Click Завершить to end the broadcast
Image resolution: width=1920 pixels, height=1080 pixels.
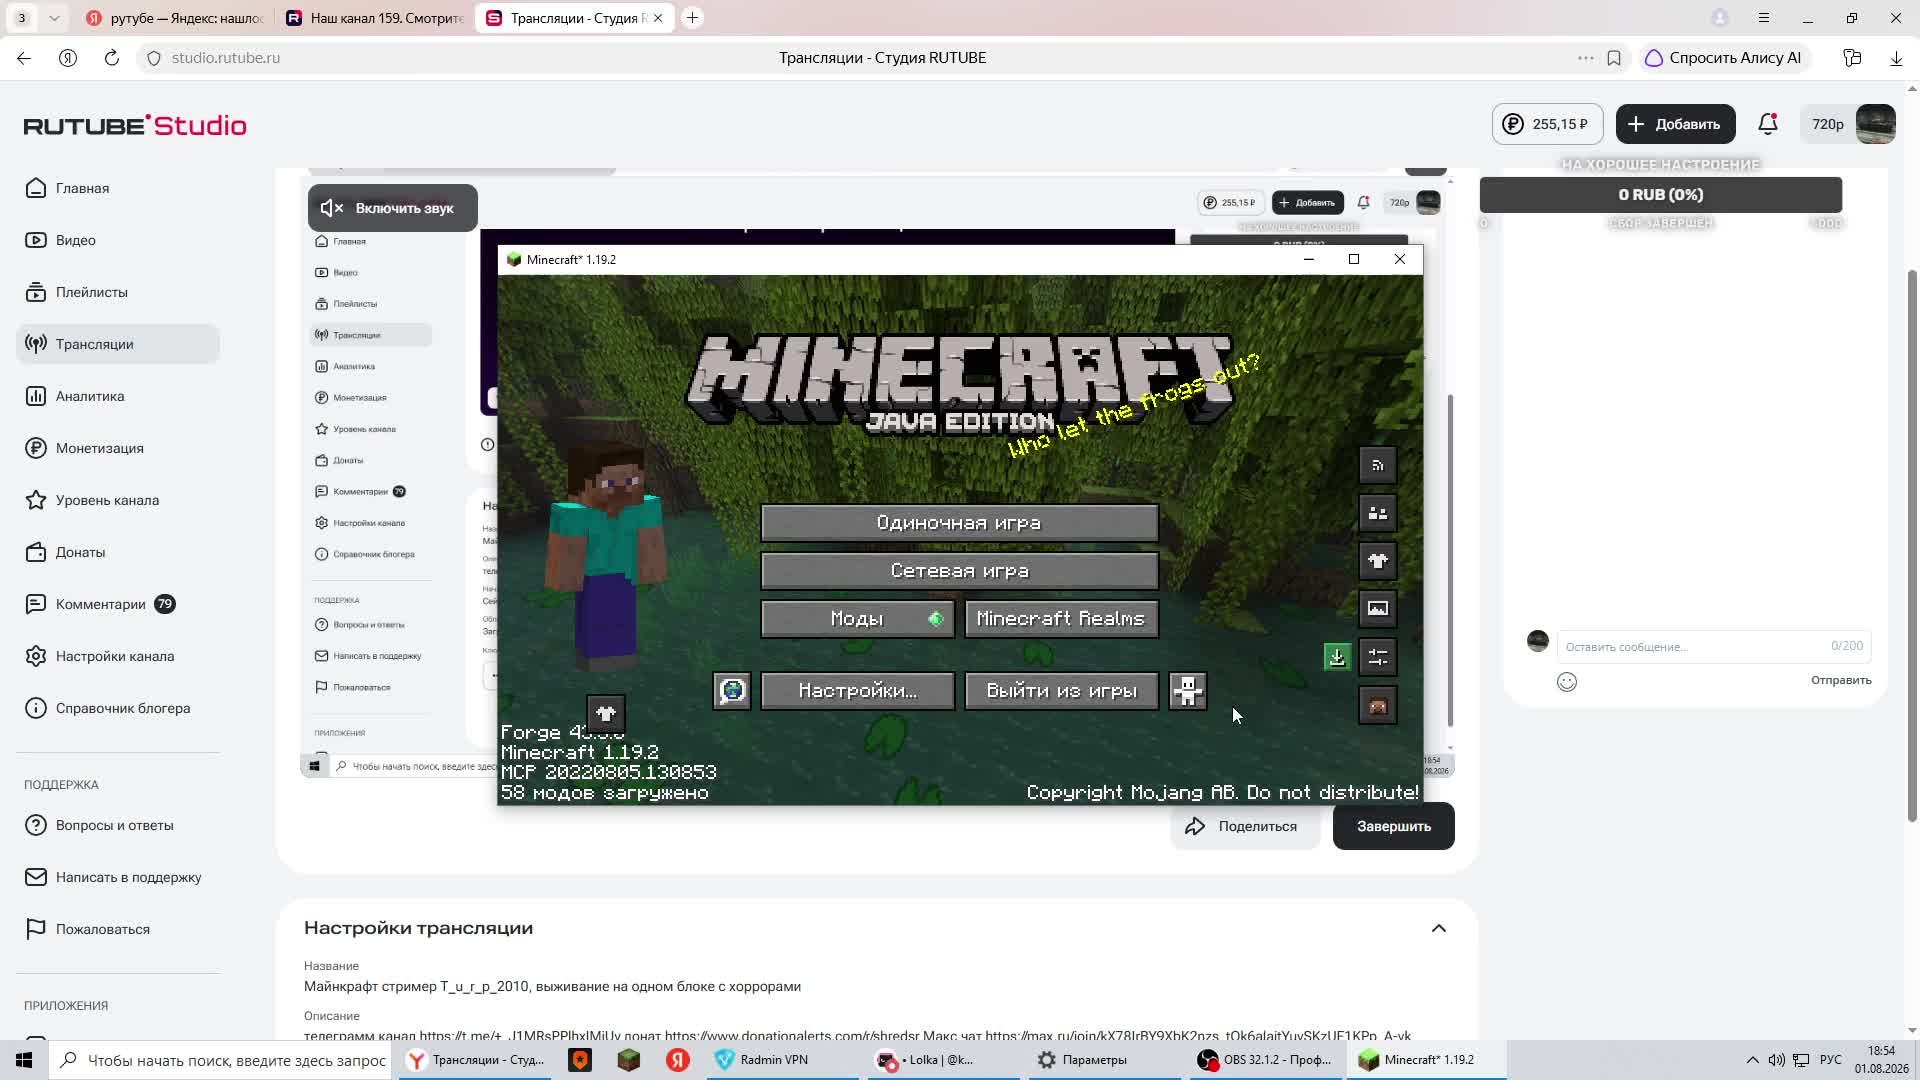tap(1394, 826)
